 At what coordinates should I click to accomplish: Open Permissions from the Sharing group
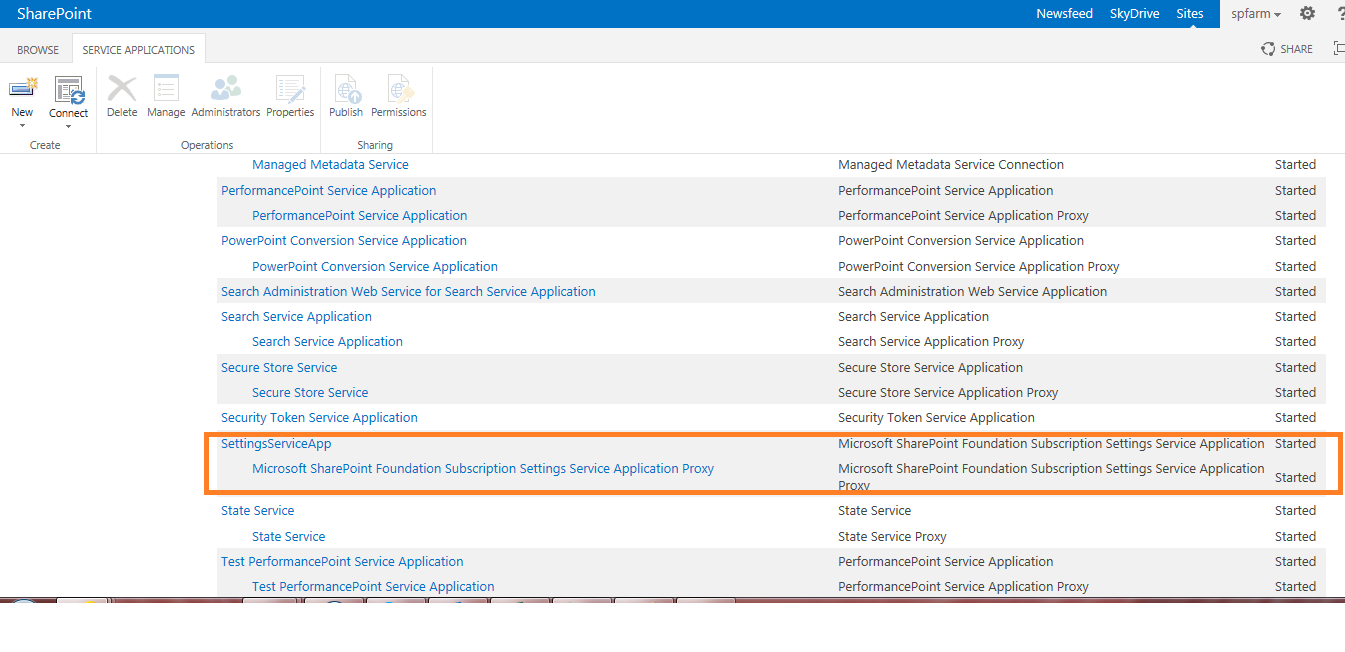click(x=398, y=89)
